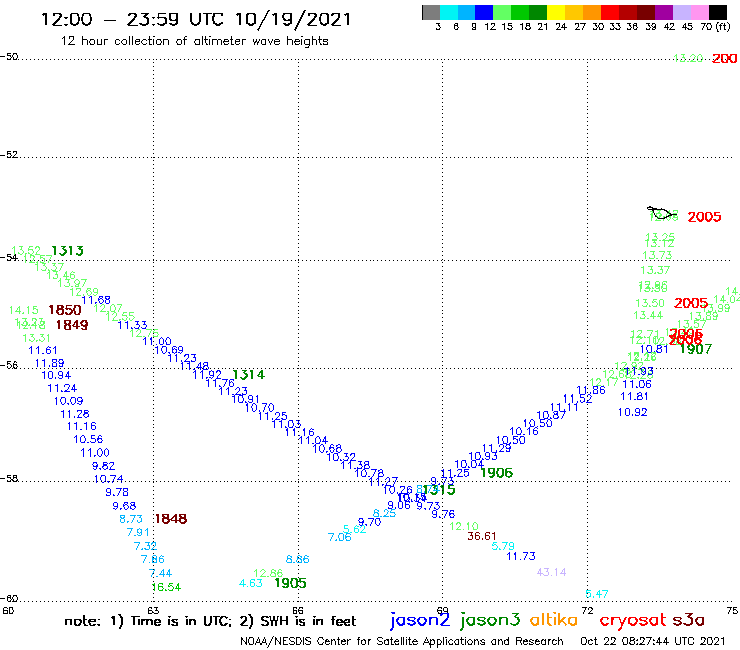The height and width of the screenshot is (650, 740).
Task: Click the blue value 11.73
Action: coord(521,557)
